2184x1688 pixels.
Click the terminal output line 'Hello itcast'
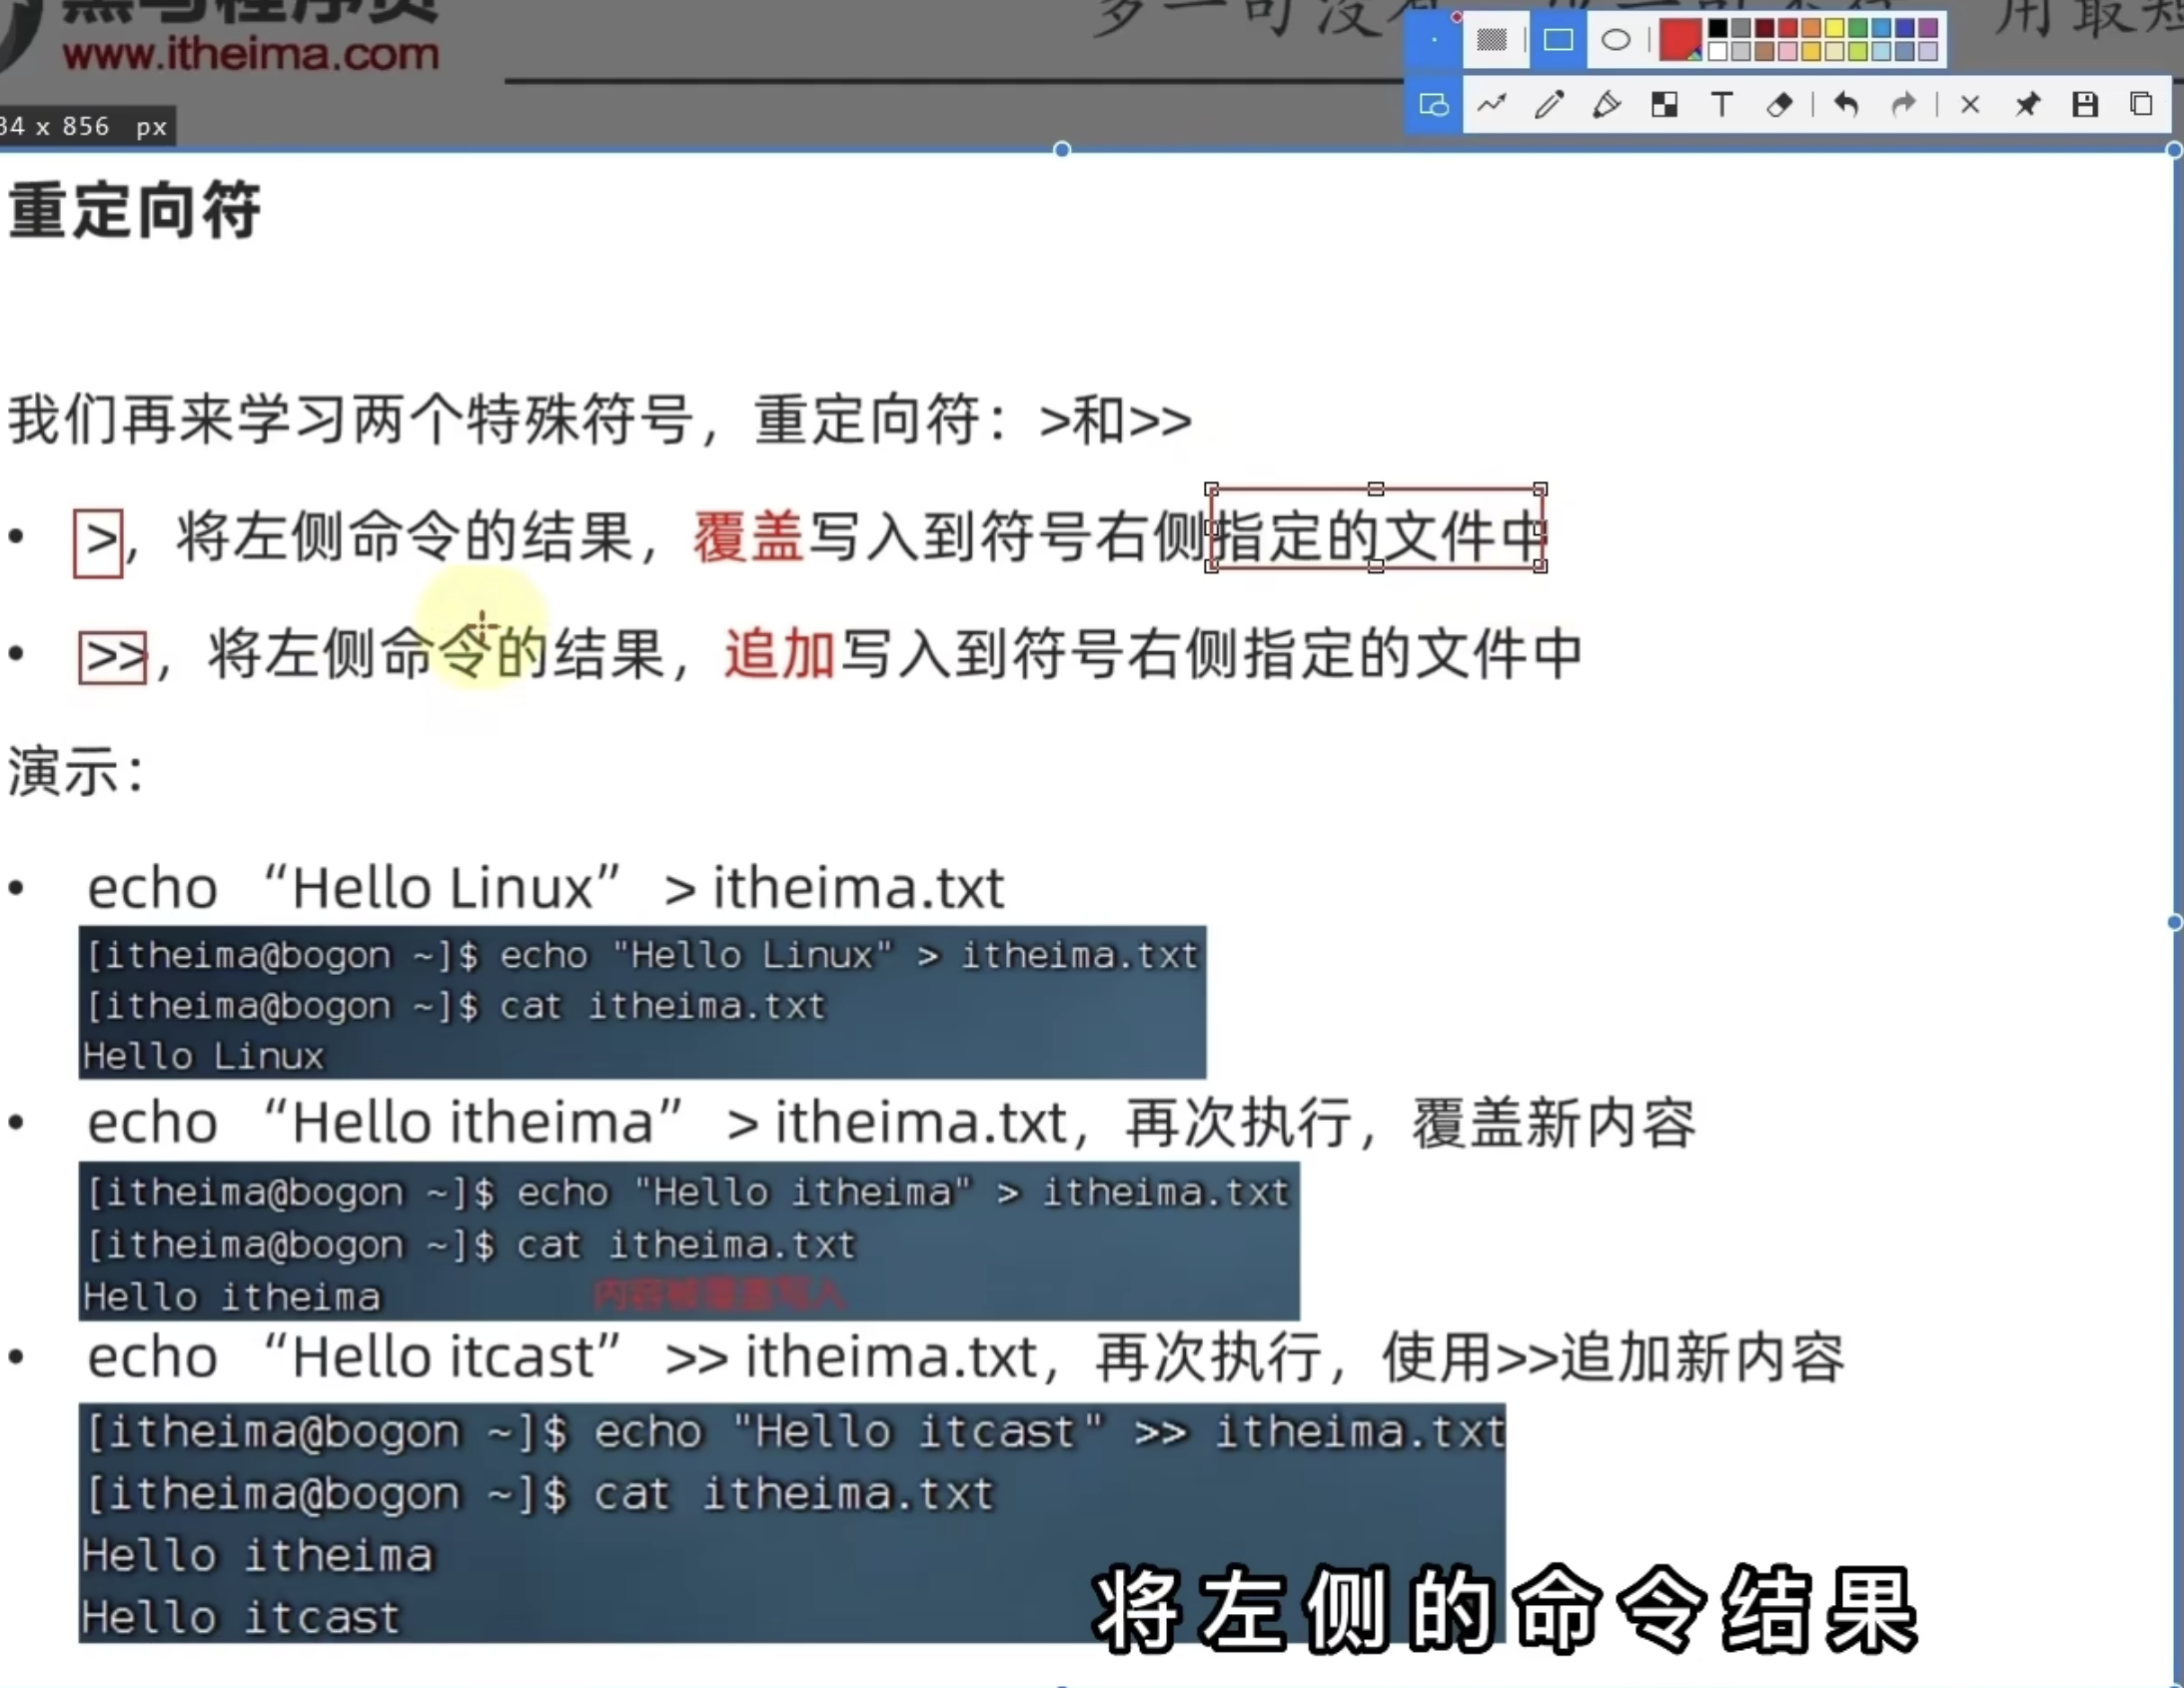coord(240,1617)
